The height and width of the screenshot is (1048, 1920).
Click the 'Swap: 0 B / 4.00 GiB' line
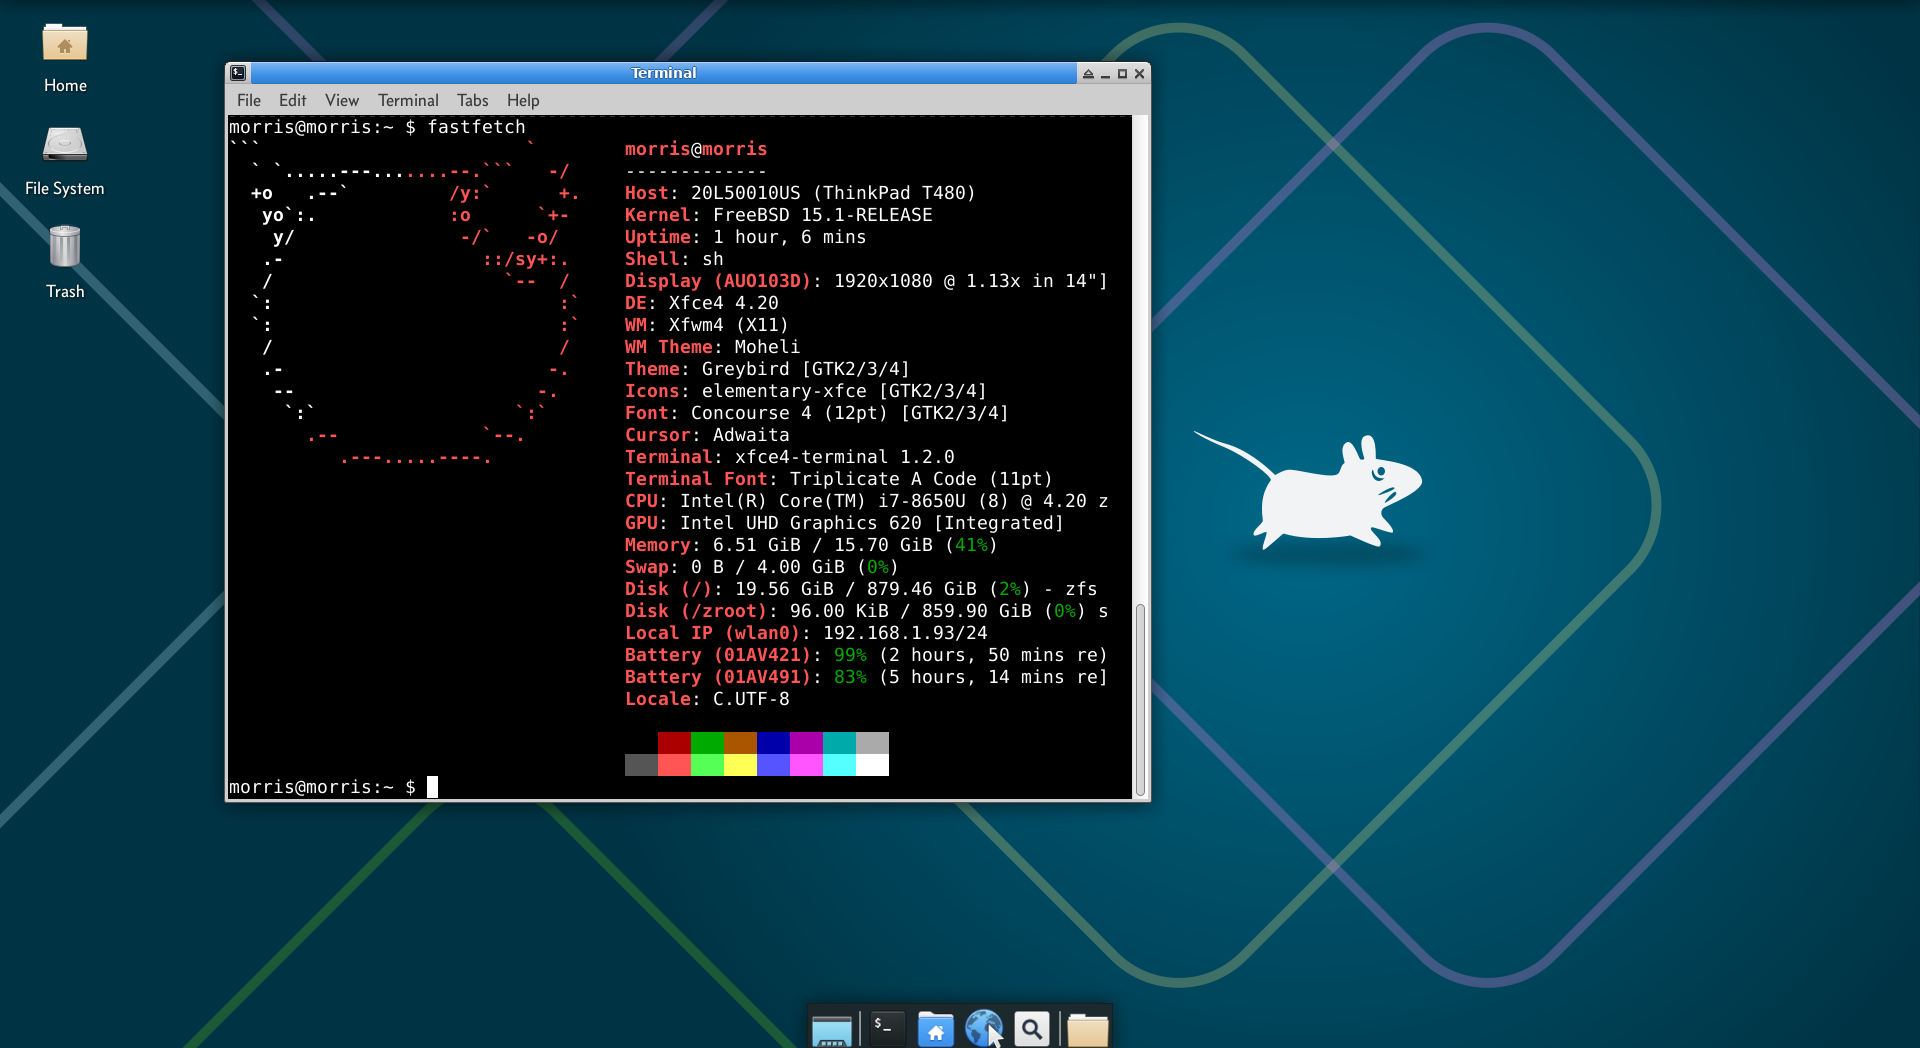[x=762, y=567]
